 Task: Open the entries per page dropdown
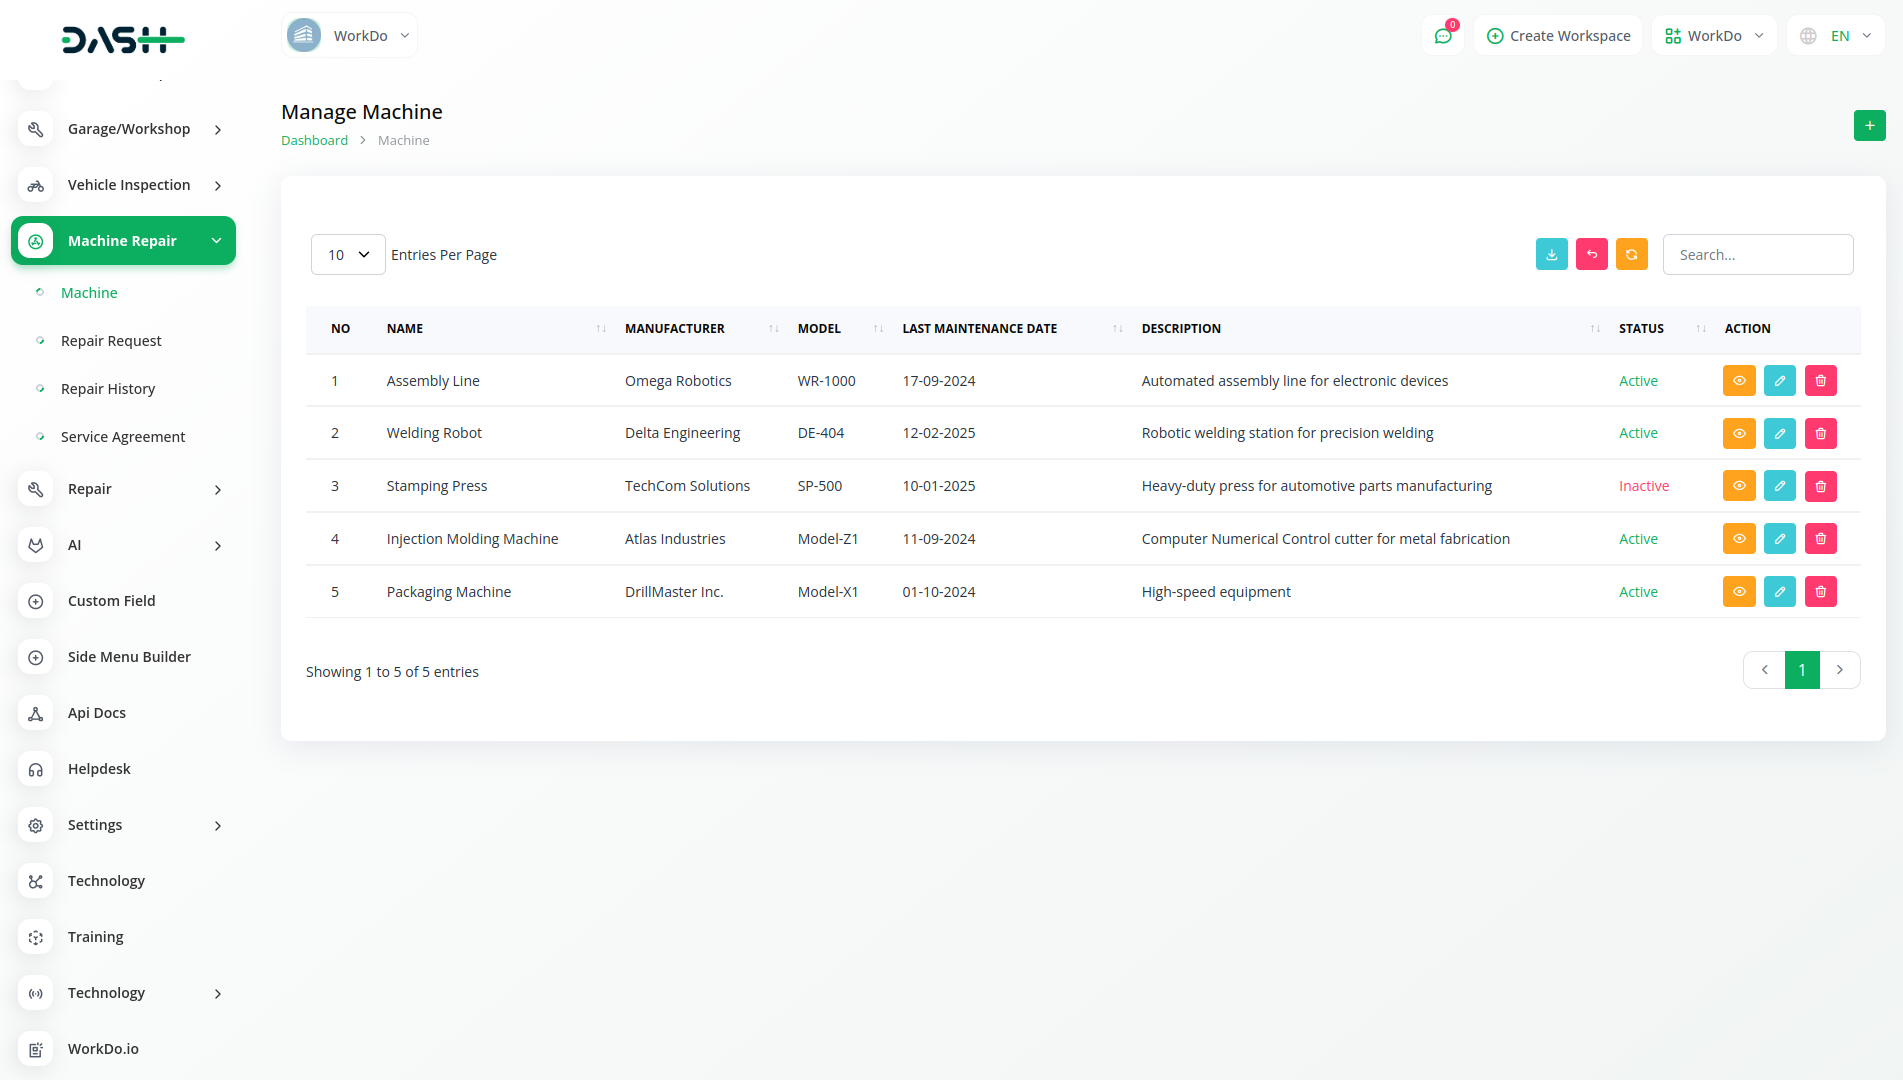pos(347,255)
